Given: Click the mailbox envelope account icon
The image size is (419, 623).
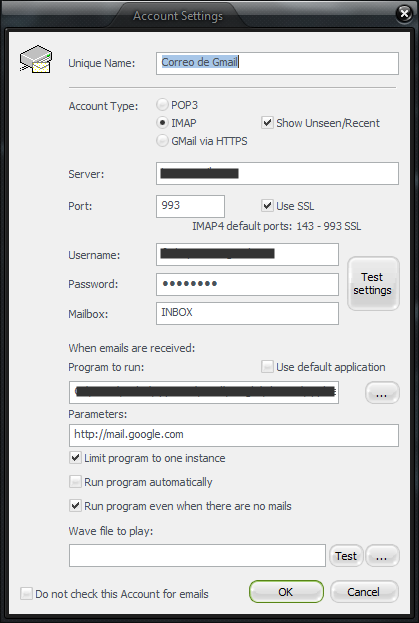Looking at the screenshot, I should click(36, 59).
